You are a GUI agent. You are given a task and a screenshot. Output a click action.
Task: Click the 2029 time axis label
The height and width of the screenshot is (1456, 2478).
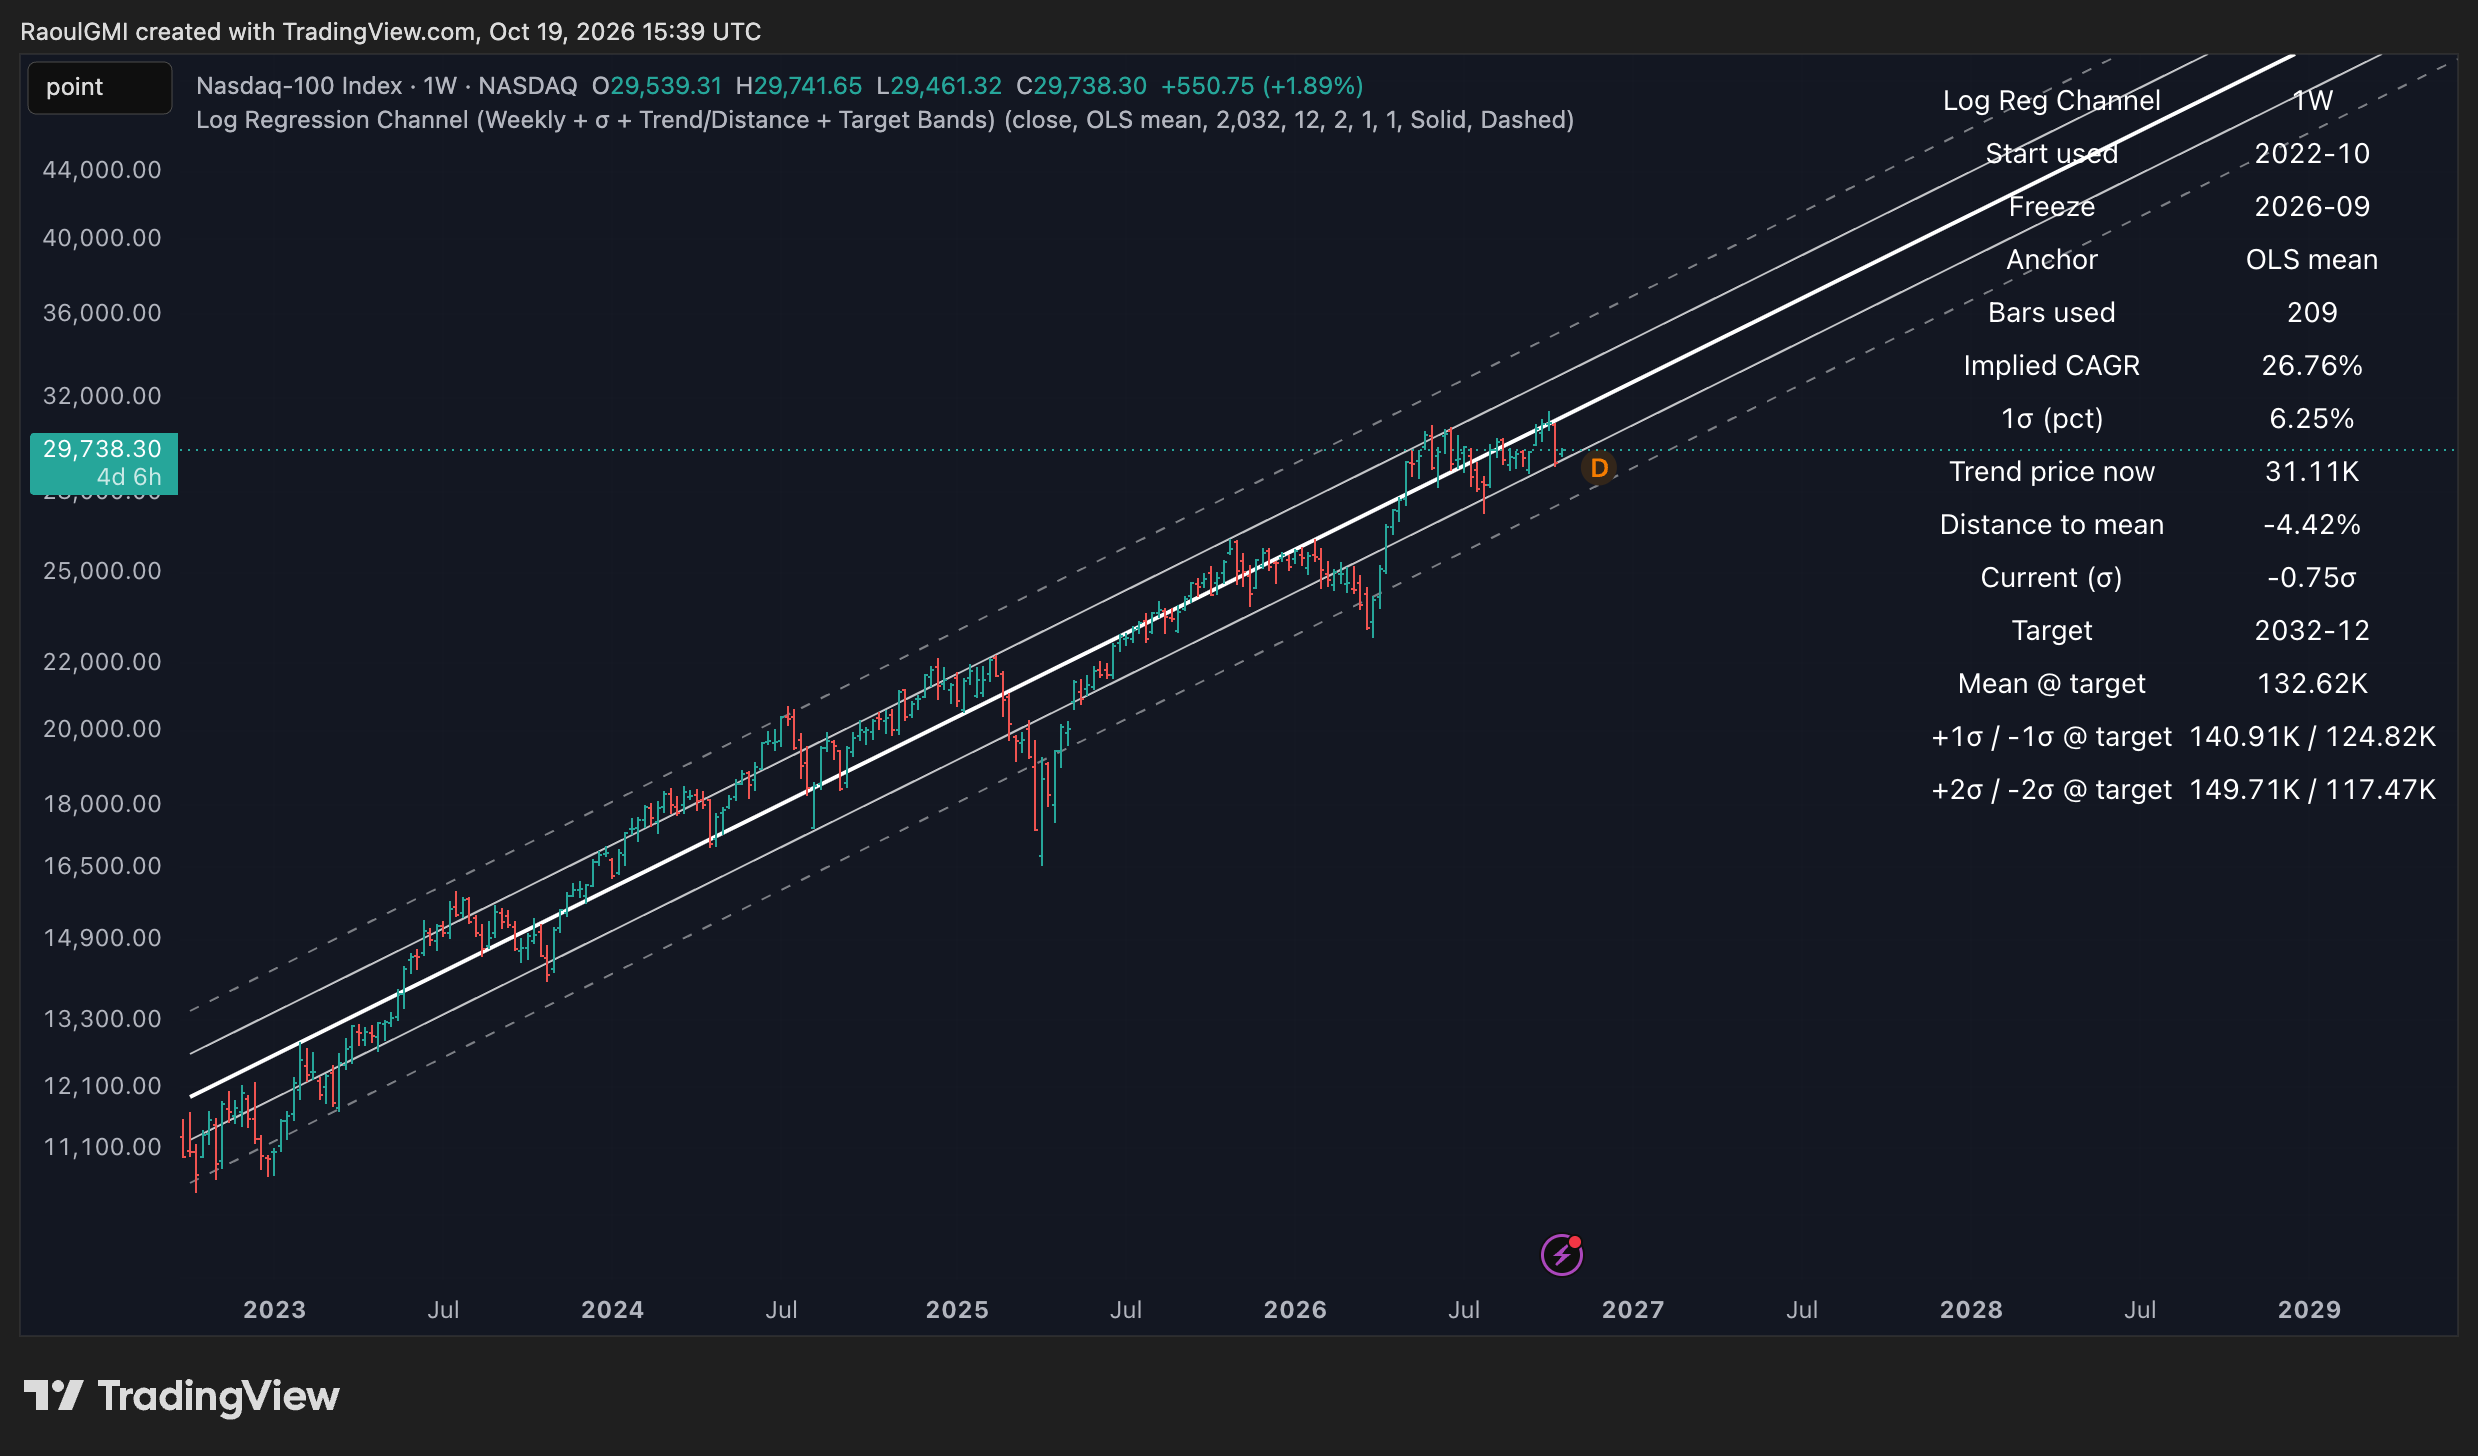[x=2309, y=1310]
